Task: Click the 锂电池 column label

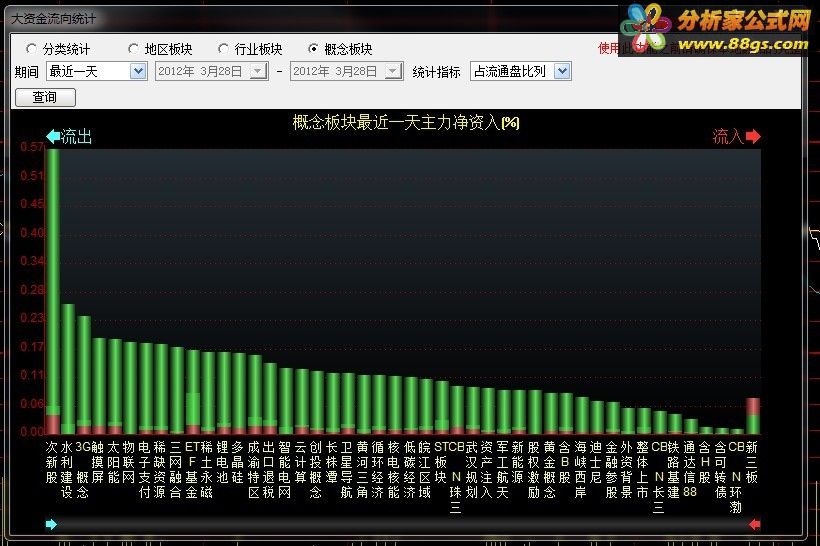Action: click(222, 462)
